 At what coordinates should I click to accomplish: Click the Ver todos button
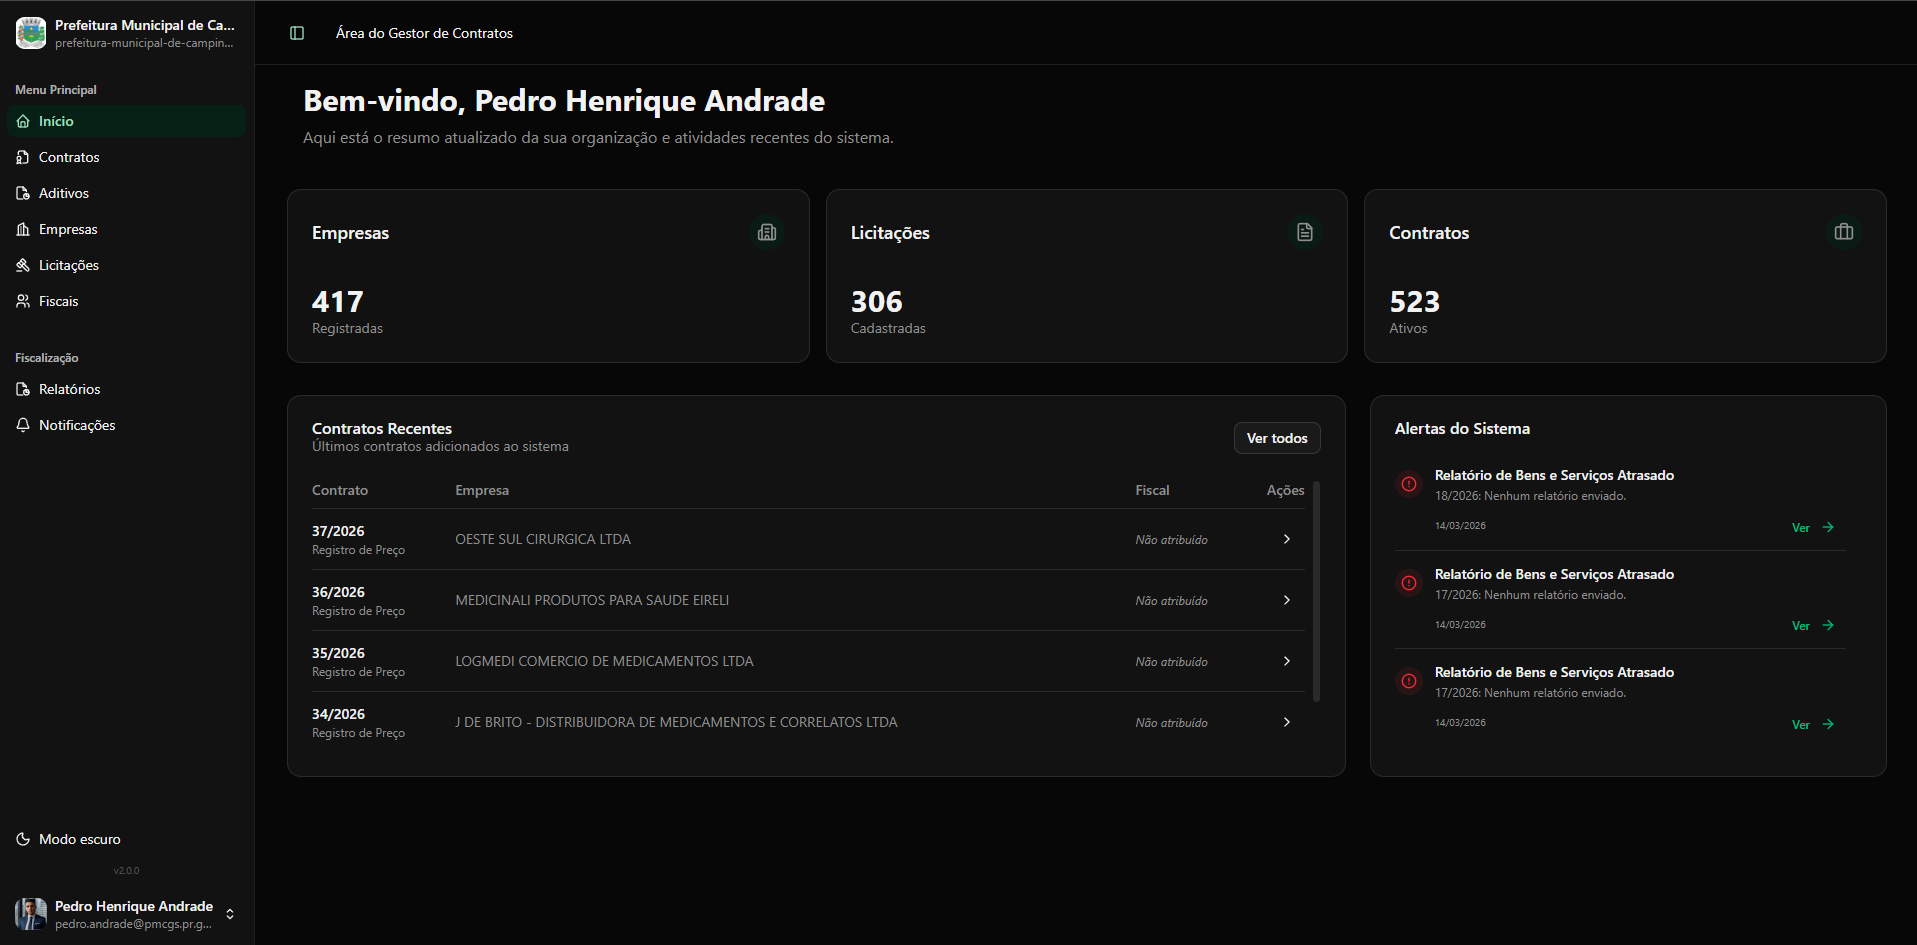point(1277,438)
